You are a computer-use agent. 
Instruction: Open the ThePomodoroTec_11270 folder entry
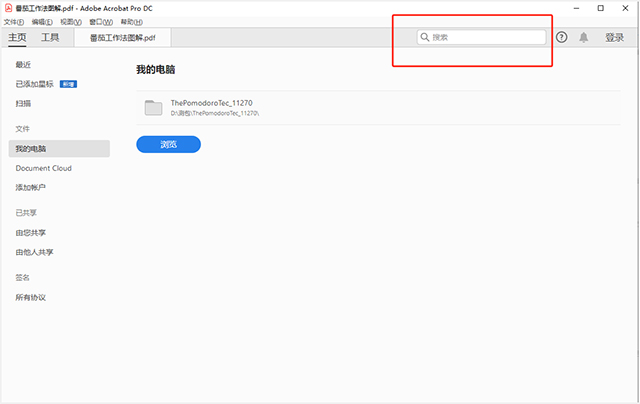point(378,108)
